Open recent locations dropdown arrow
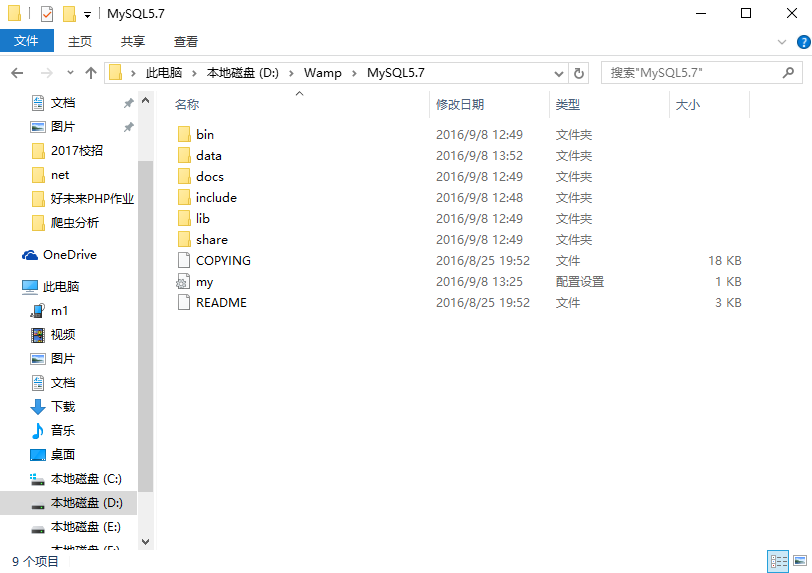This screenshot has width=812, height=573. click(70, 73)
